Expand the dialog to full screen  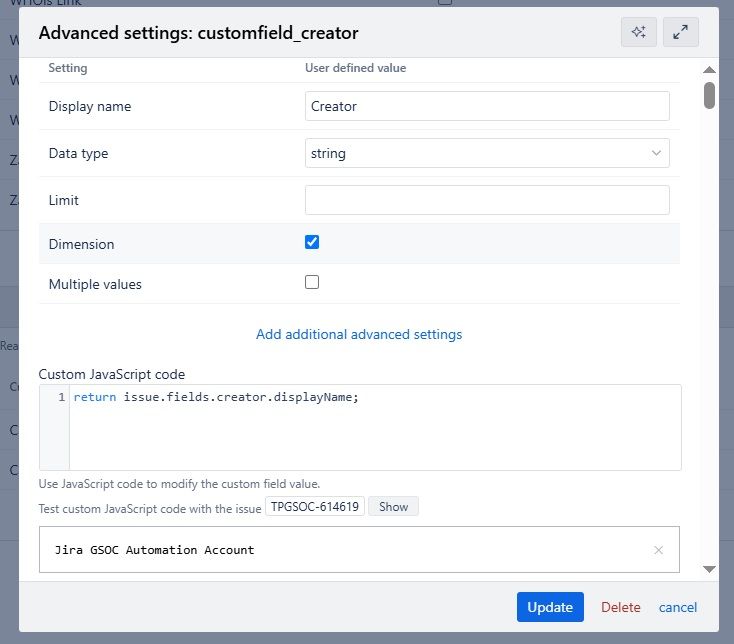coord(680,33)
